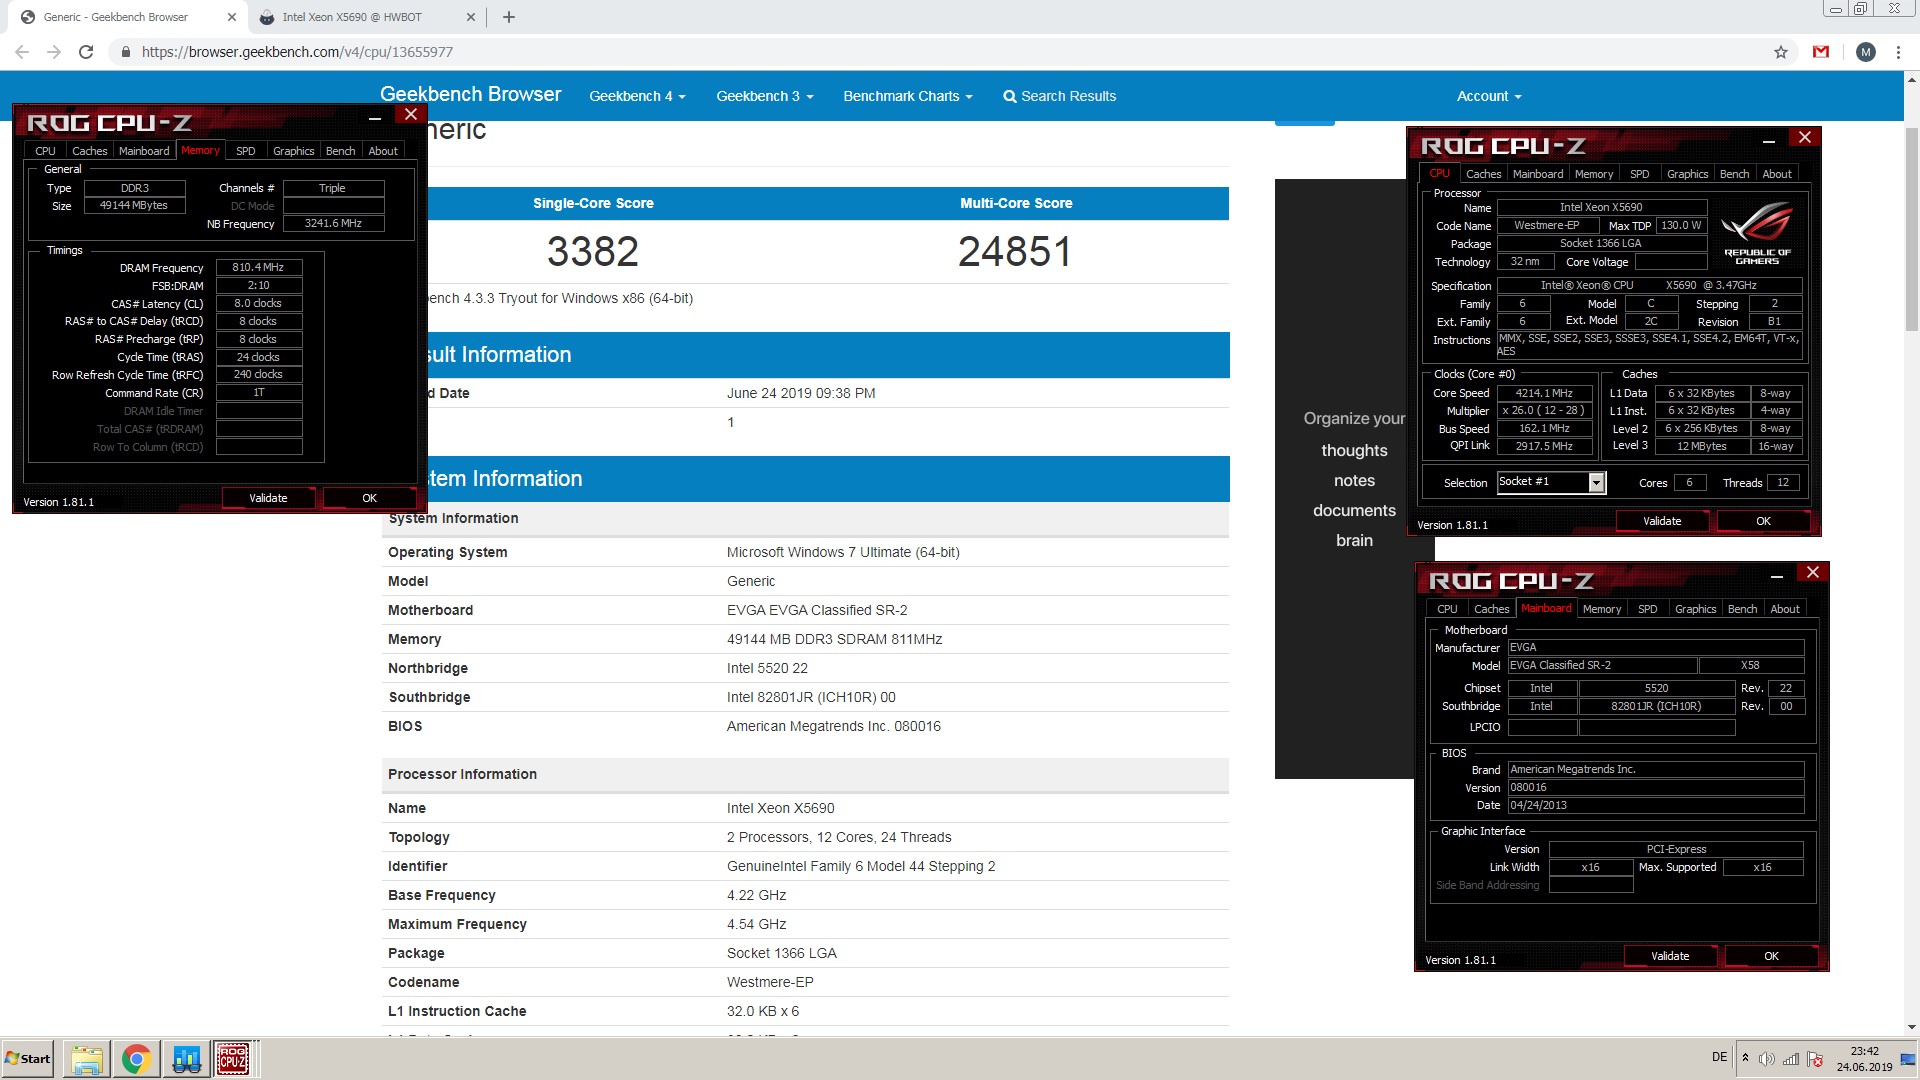Open a new browser tab
This screenshot has height=1080, width=1920.
pyautogui.click(x=509, y=17)
